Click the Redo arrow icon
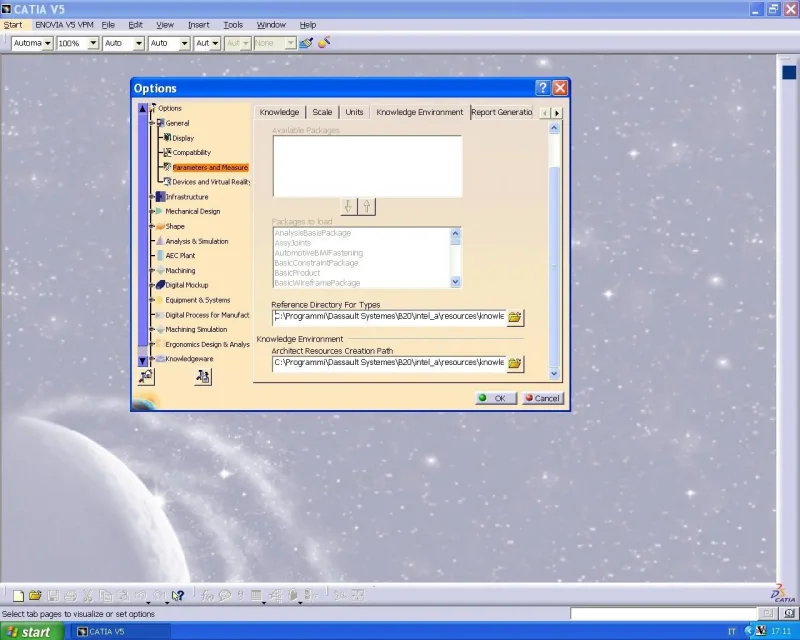800x640 pixels. [x=159, y=596]
